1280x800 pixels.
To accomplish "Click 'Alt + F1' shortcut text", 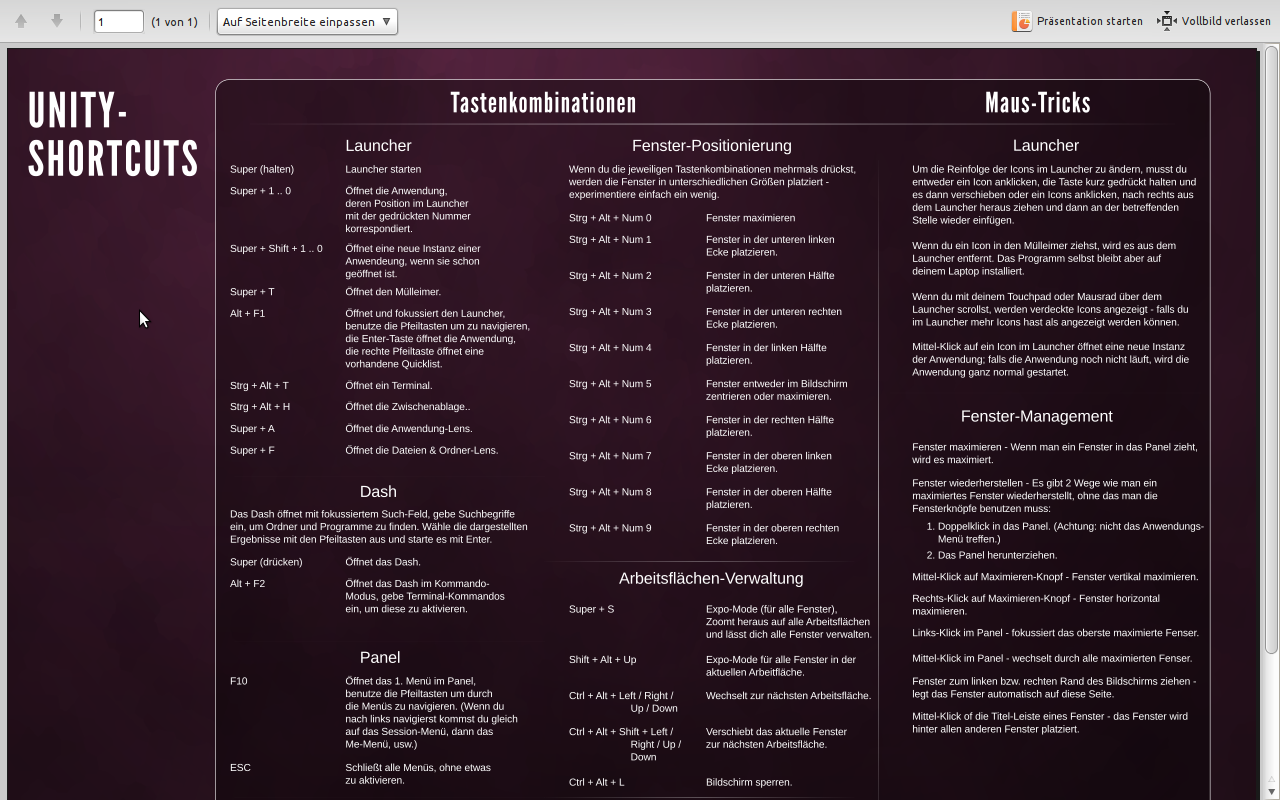I will (x=247, y=313).
